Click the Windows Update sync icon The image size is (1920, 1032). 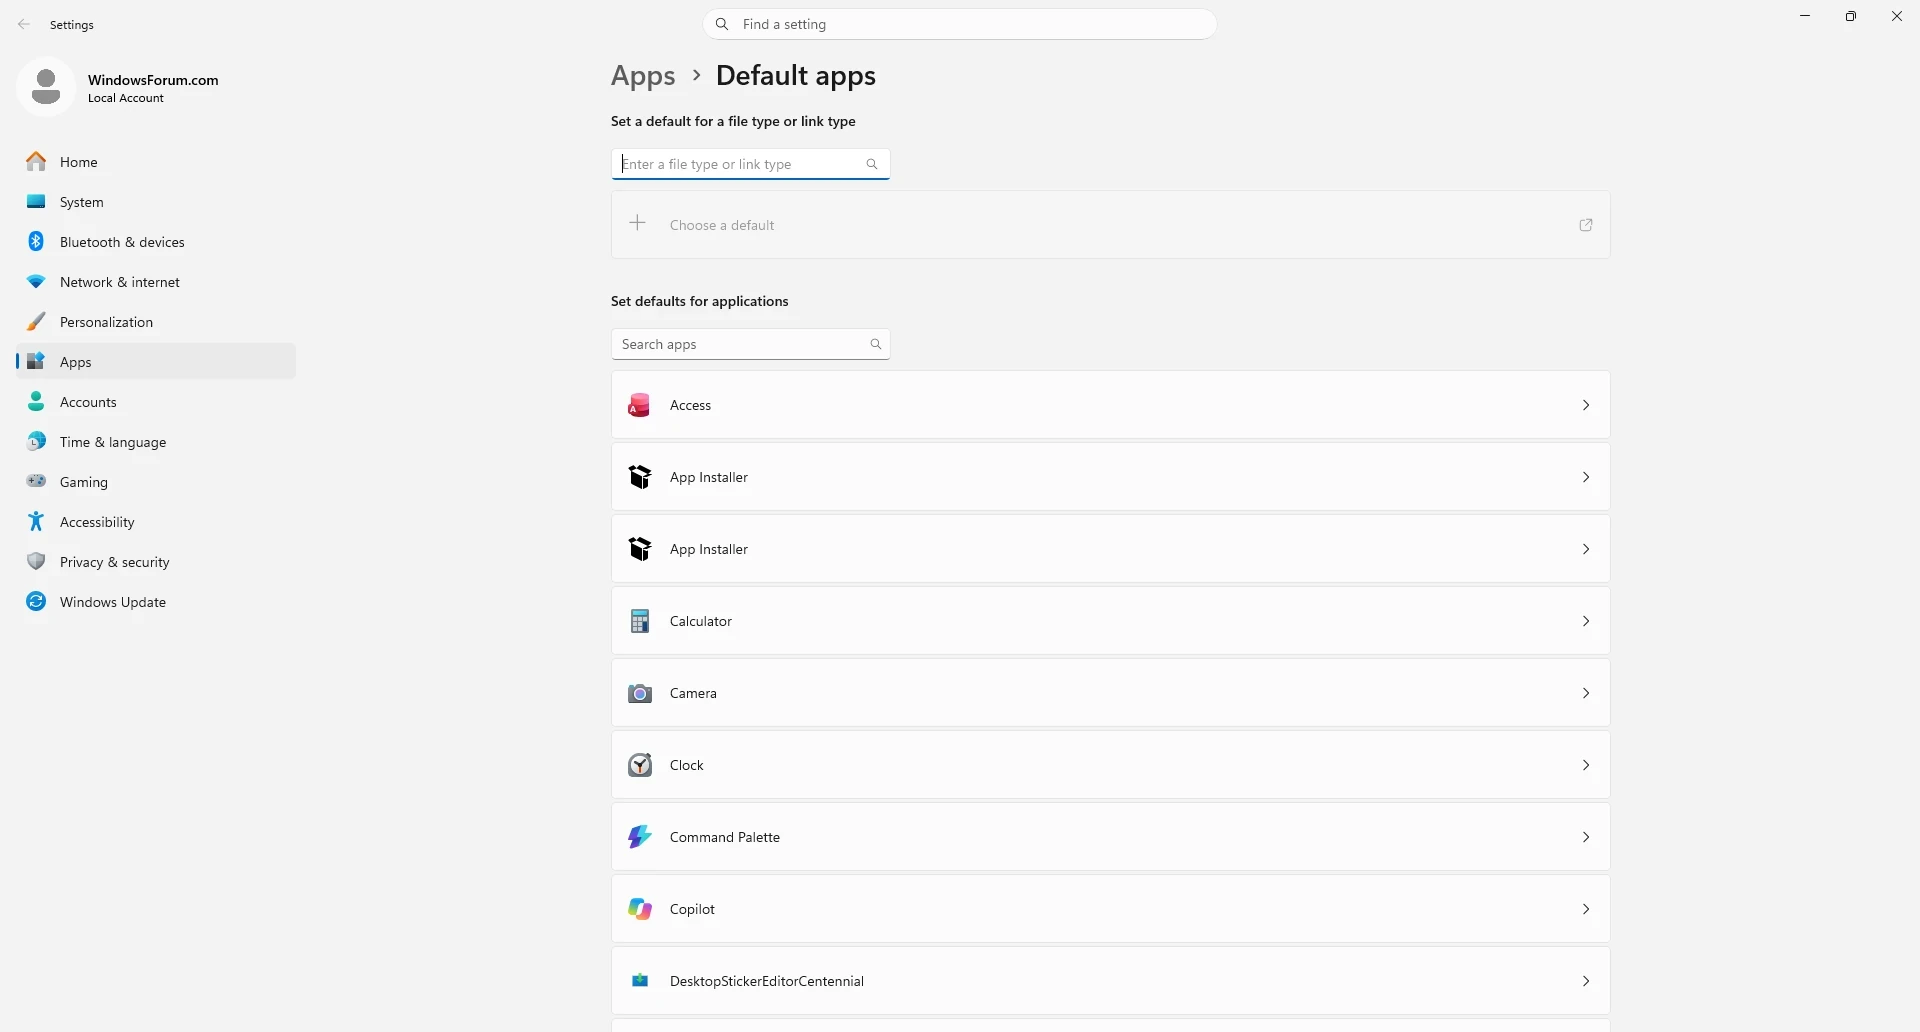[36, 601]
